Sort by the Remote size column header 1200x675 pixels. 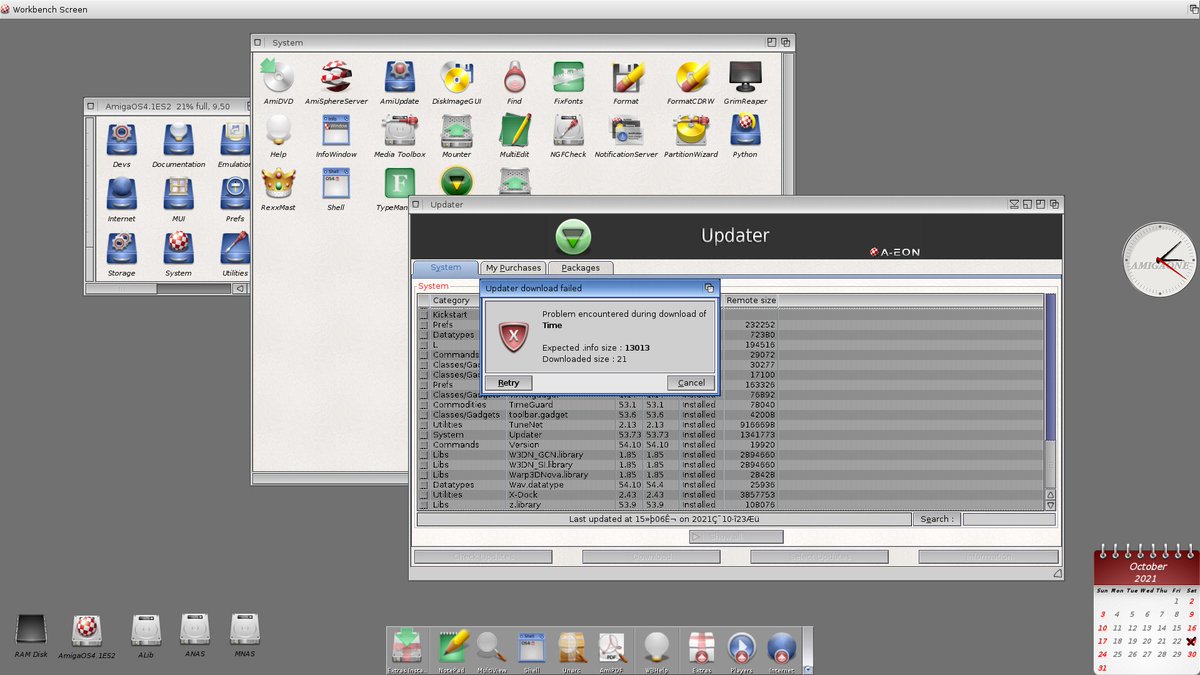(751, 300)
